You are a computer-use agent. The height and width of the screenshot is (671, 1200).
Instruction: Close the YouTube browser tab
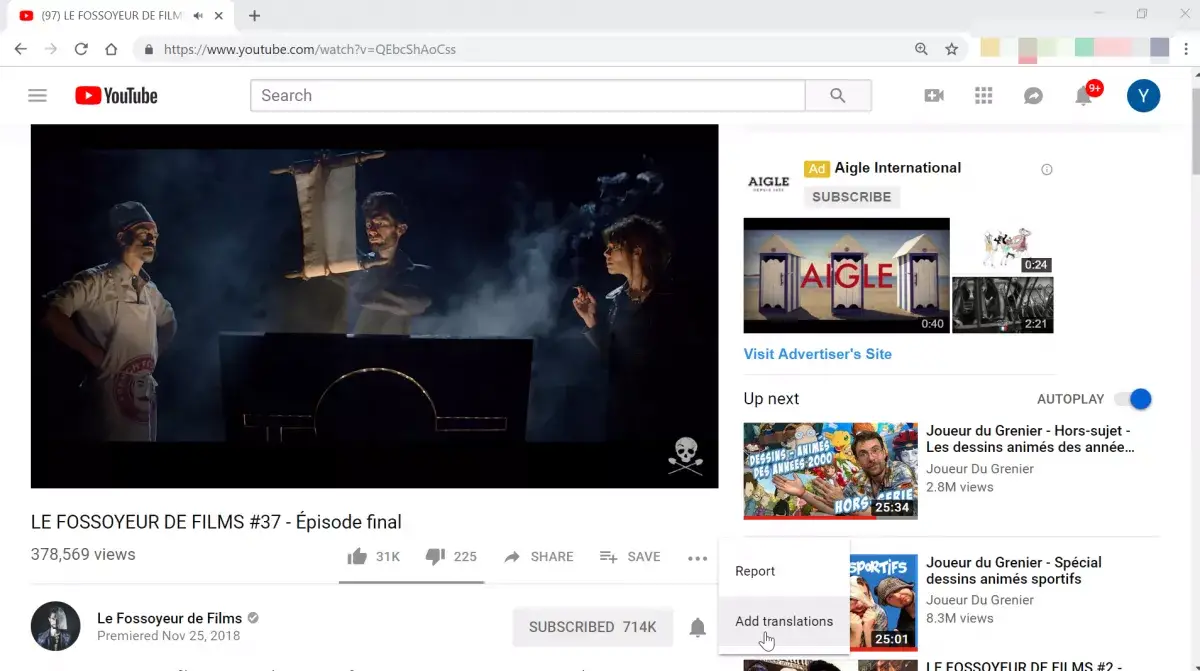pos(219,16)
